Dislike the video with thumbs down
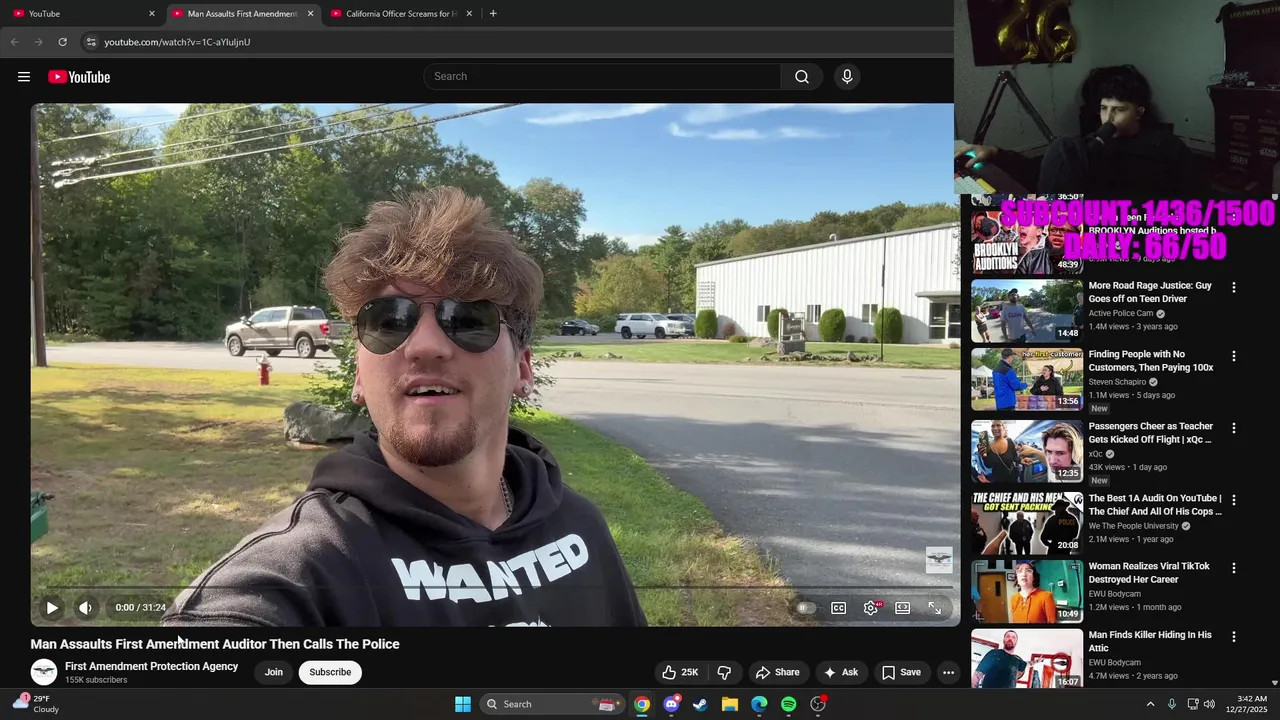 (x=724, y=672)
